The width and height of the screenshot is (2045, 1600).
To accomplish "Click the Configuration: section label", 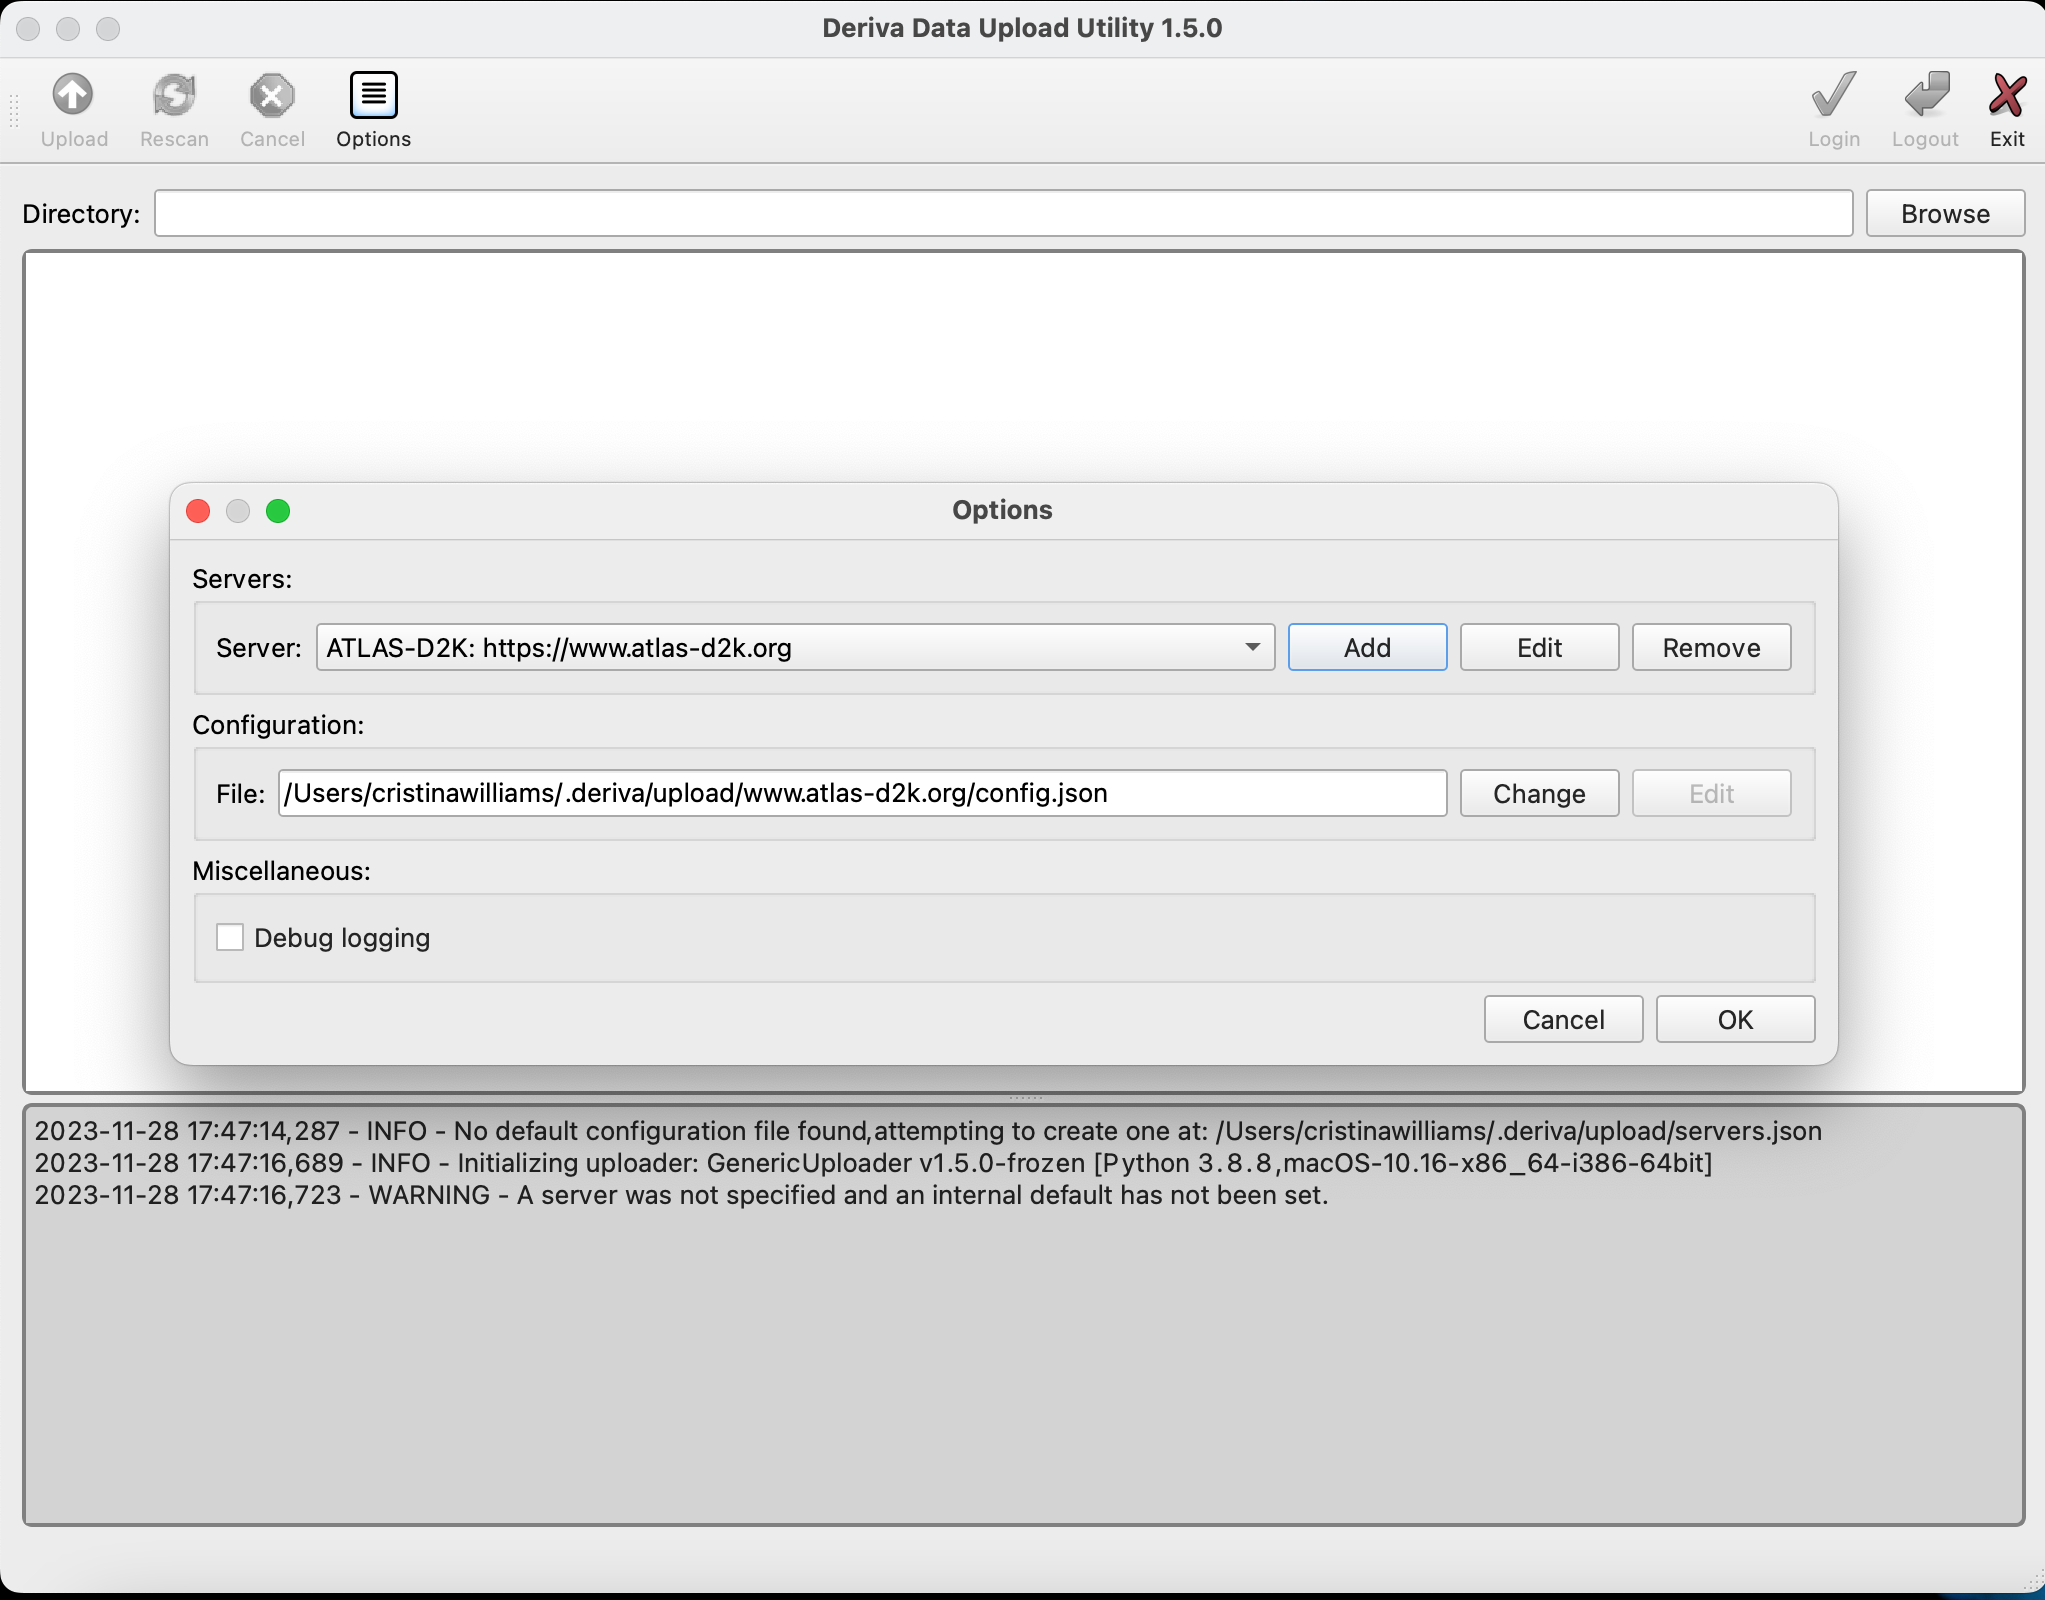I will 278,725.
